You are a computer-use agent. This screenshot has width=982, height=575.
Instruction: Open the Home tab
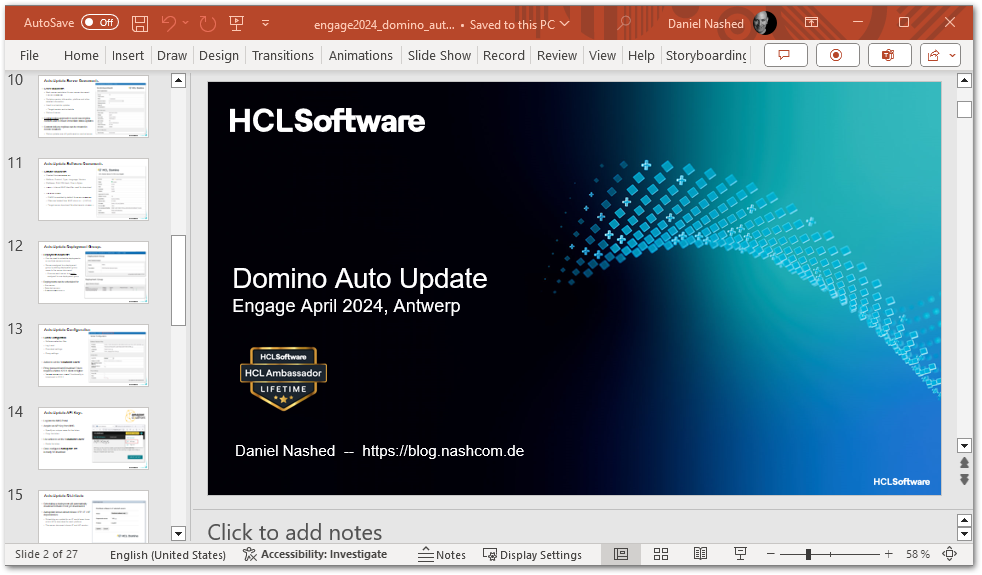[81, 55]
